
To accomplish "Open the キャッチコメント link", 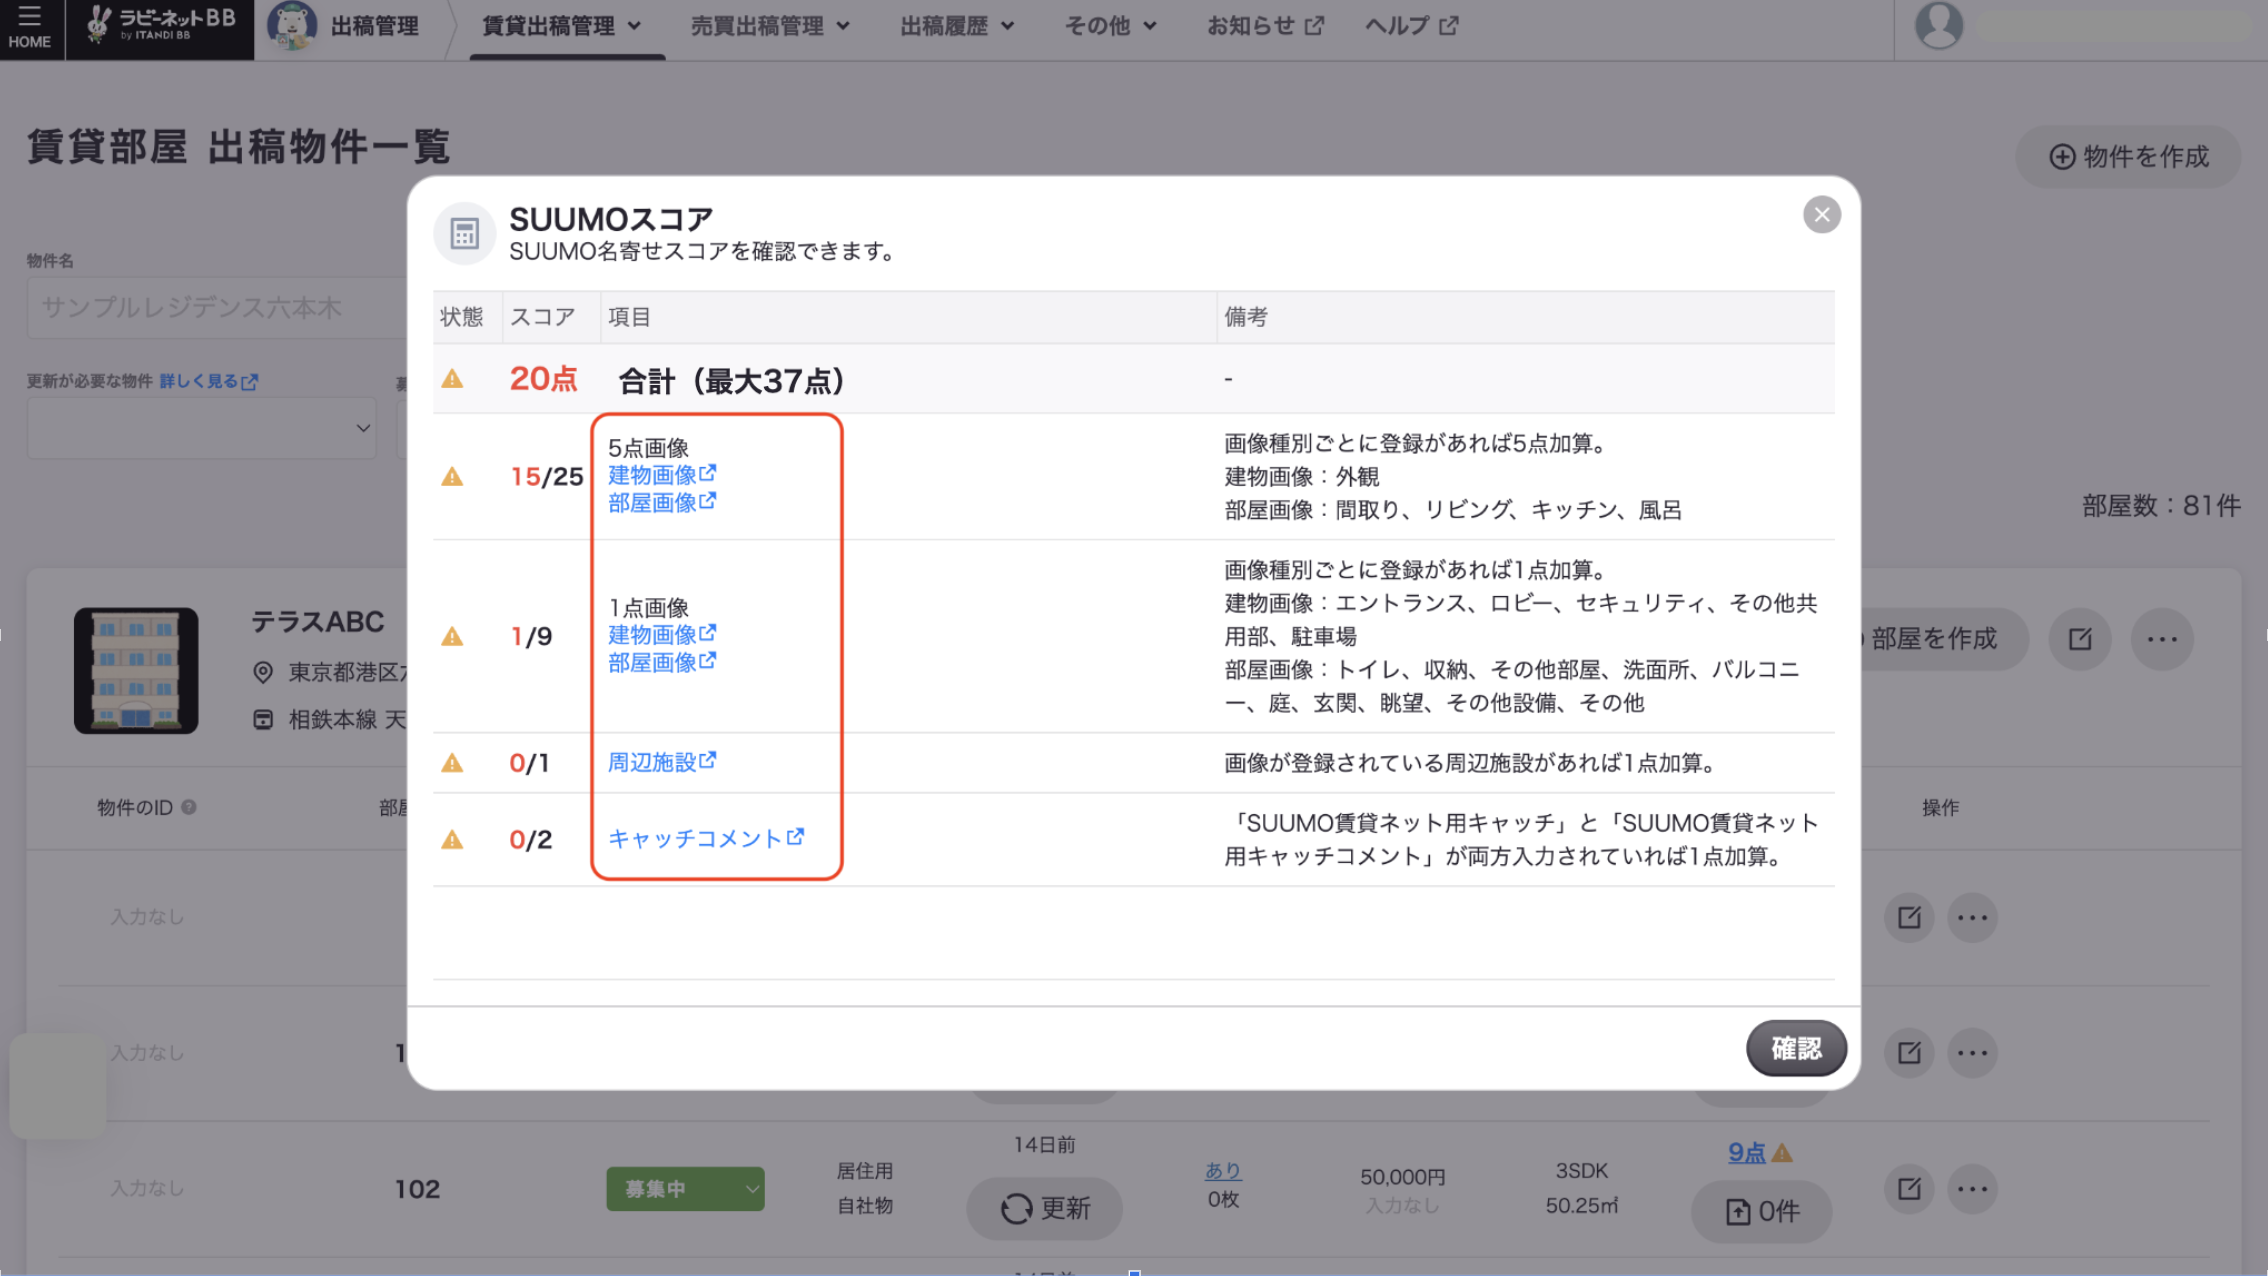I will [x=706, y=838].
